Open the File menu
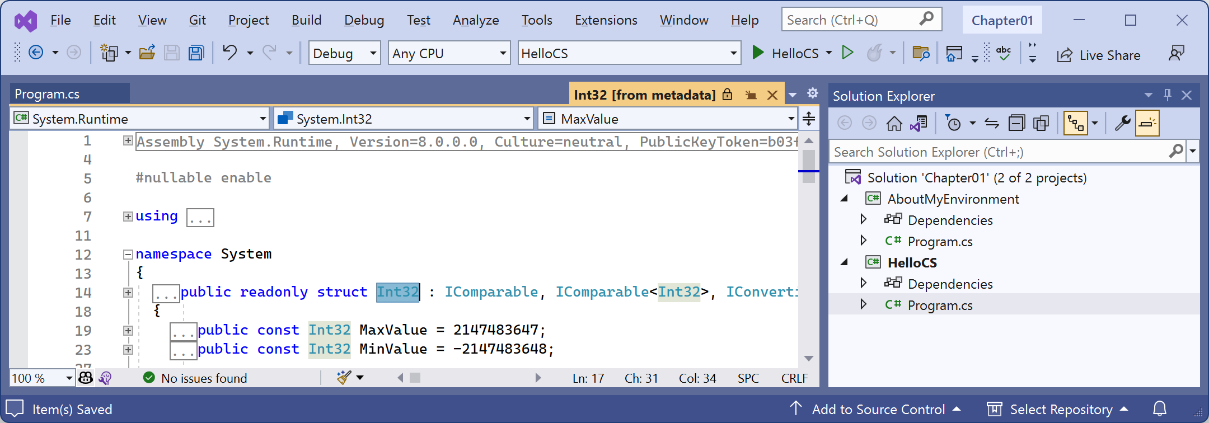The height and width of the screenshot is (423, 1209). pos(60,20)
